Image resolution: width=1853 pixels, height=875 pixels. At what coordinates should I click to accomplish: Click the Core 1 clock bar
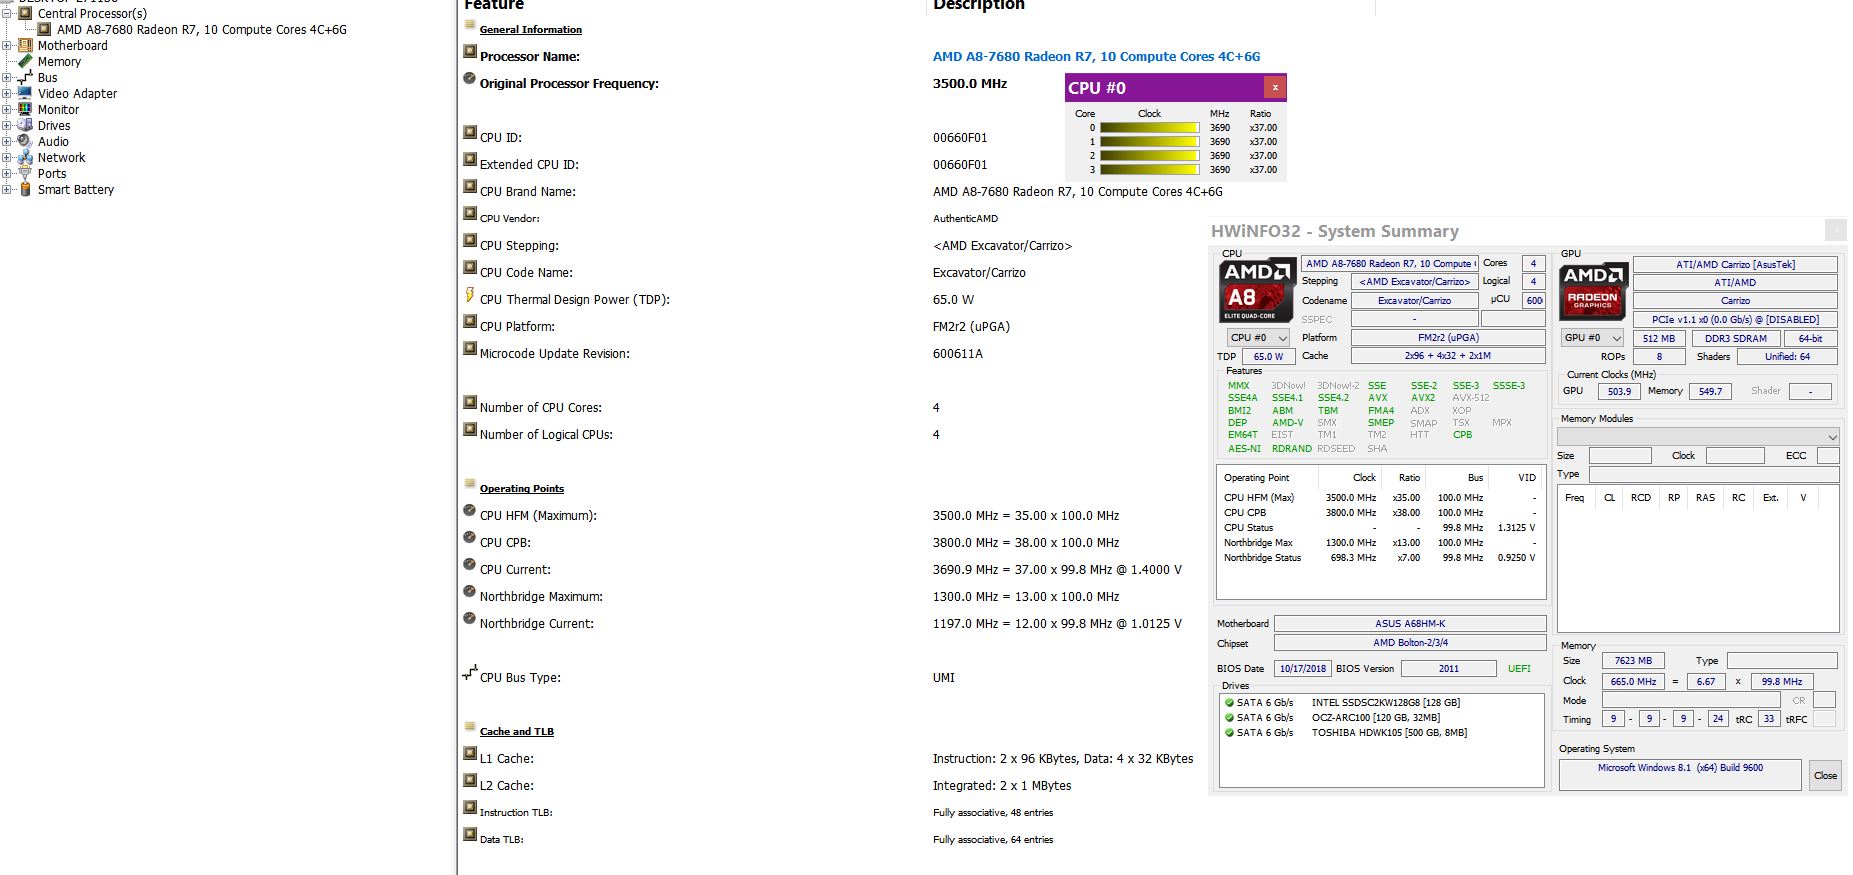pos(1149,142)
